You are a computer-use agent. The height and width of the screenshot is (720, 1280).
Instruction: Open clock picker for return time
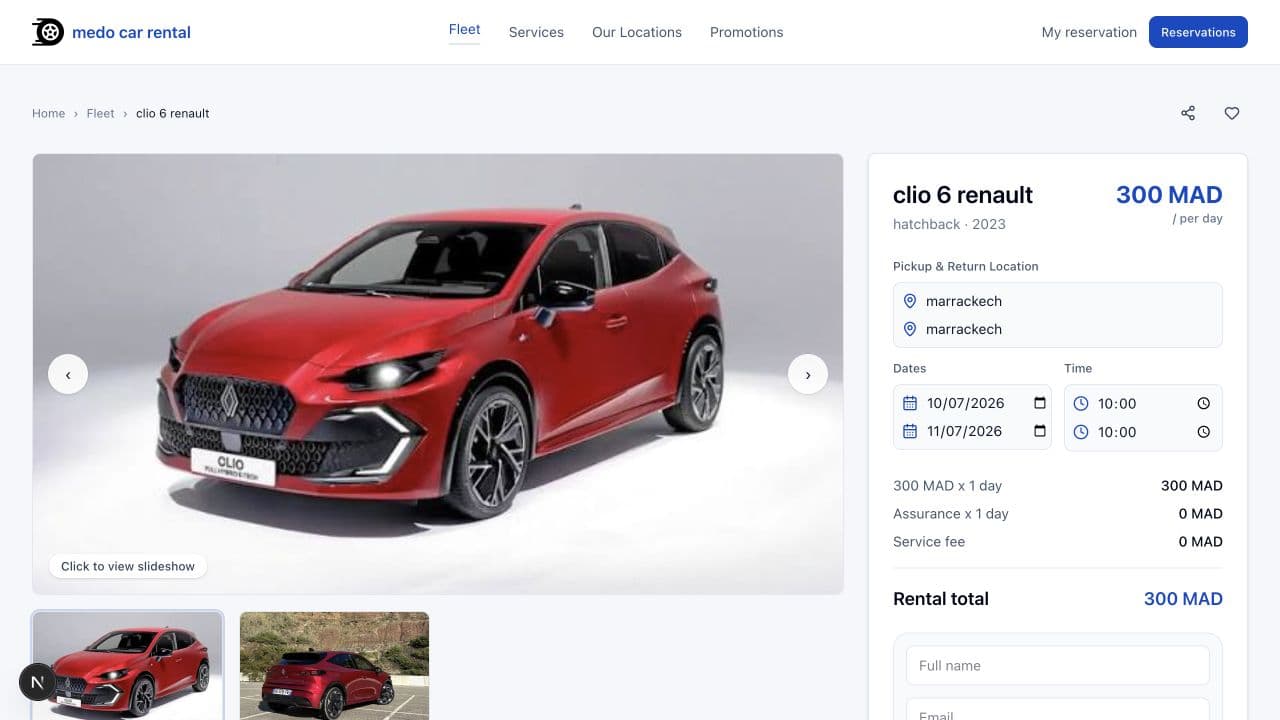tap(1203, 432)
